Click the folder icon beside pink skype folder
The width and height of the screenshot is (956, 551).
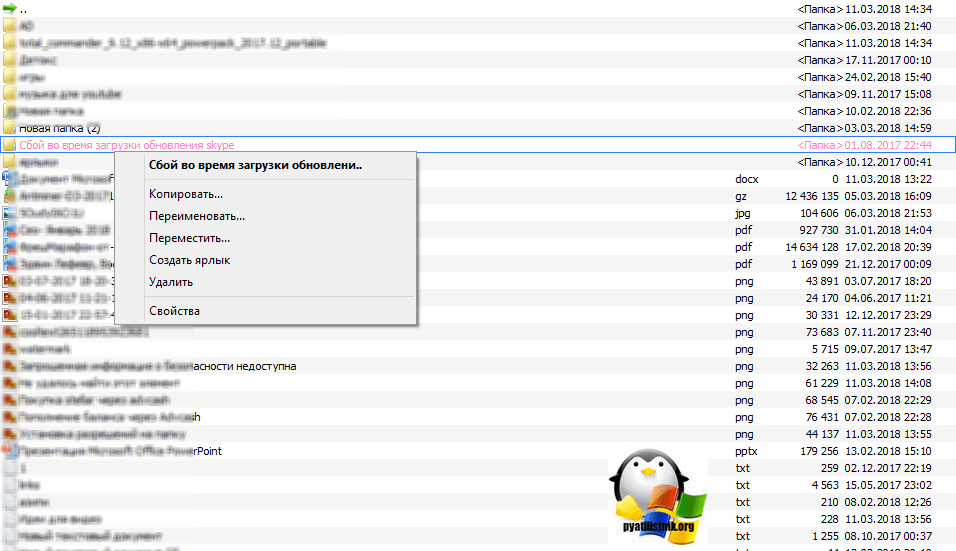pos(9,145)
